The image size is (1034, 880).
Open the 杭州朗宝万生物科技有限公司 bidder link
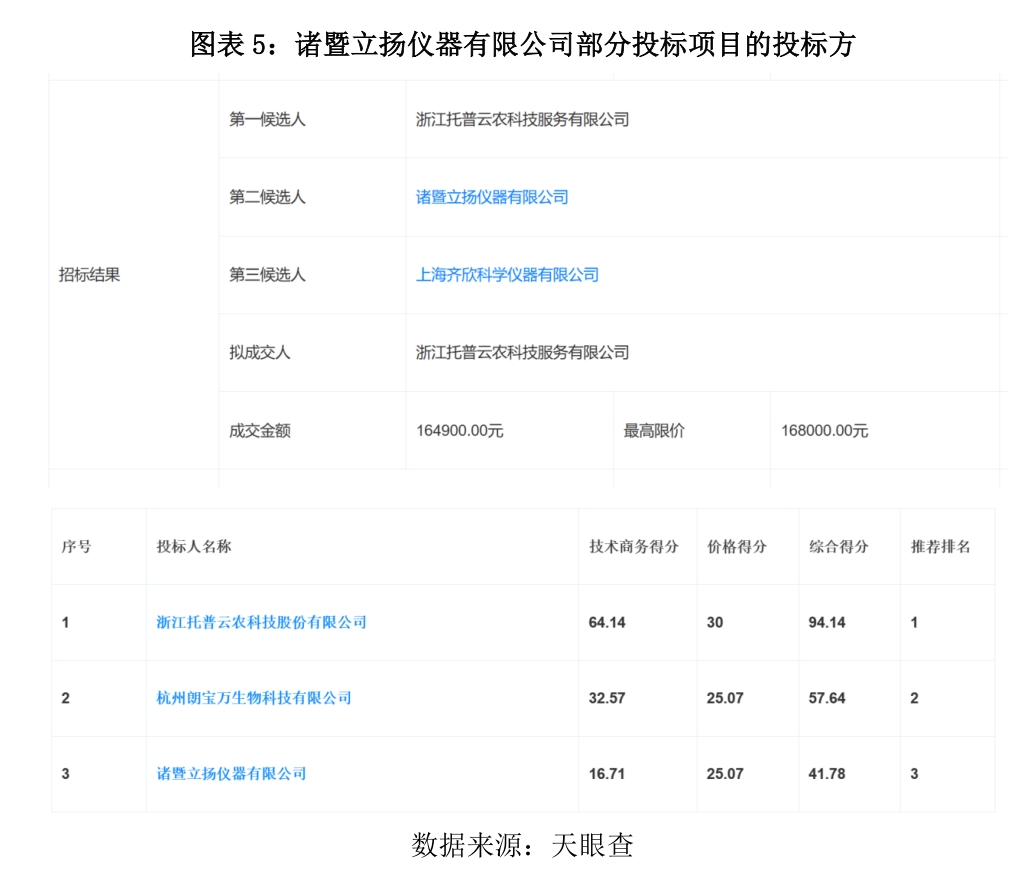(x=254, y=698)
